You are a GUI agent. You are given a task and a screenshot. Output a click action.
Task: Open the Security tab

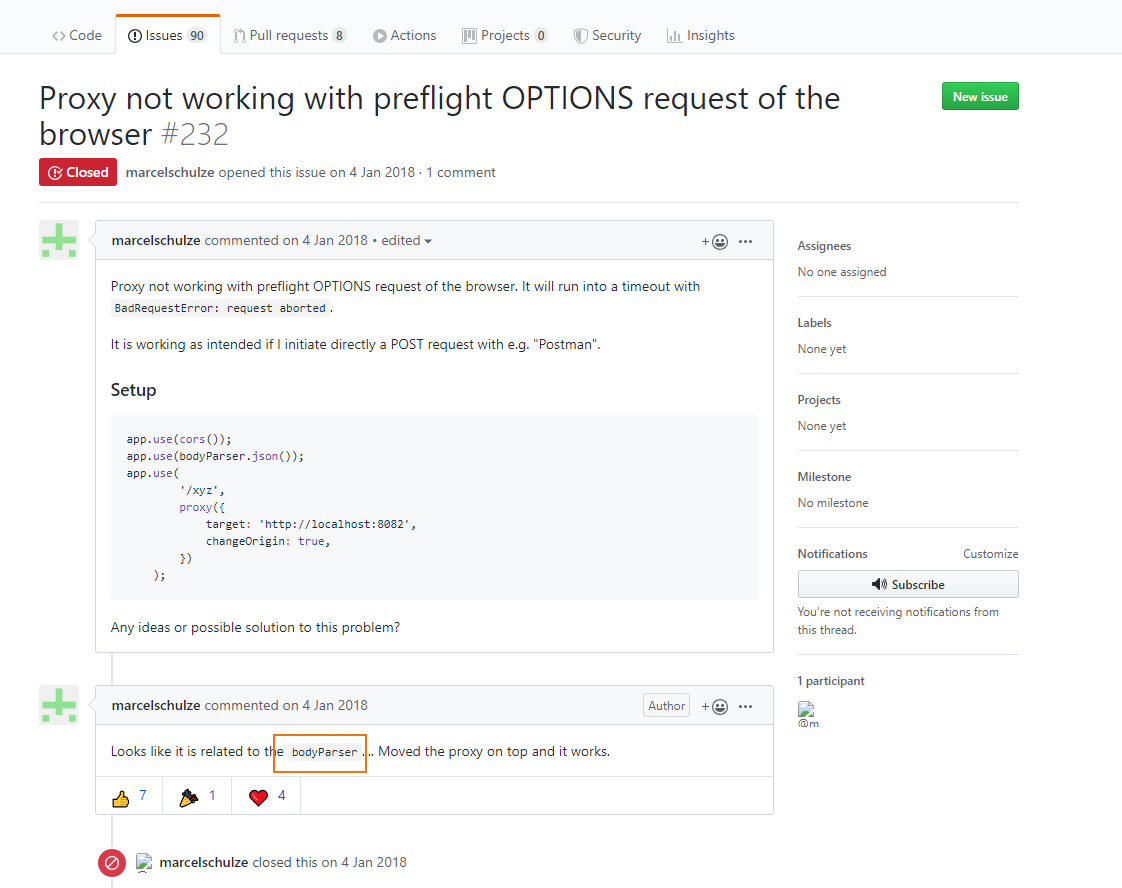tap(607, 35)
